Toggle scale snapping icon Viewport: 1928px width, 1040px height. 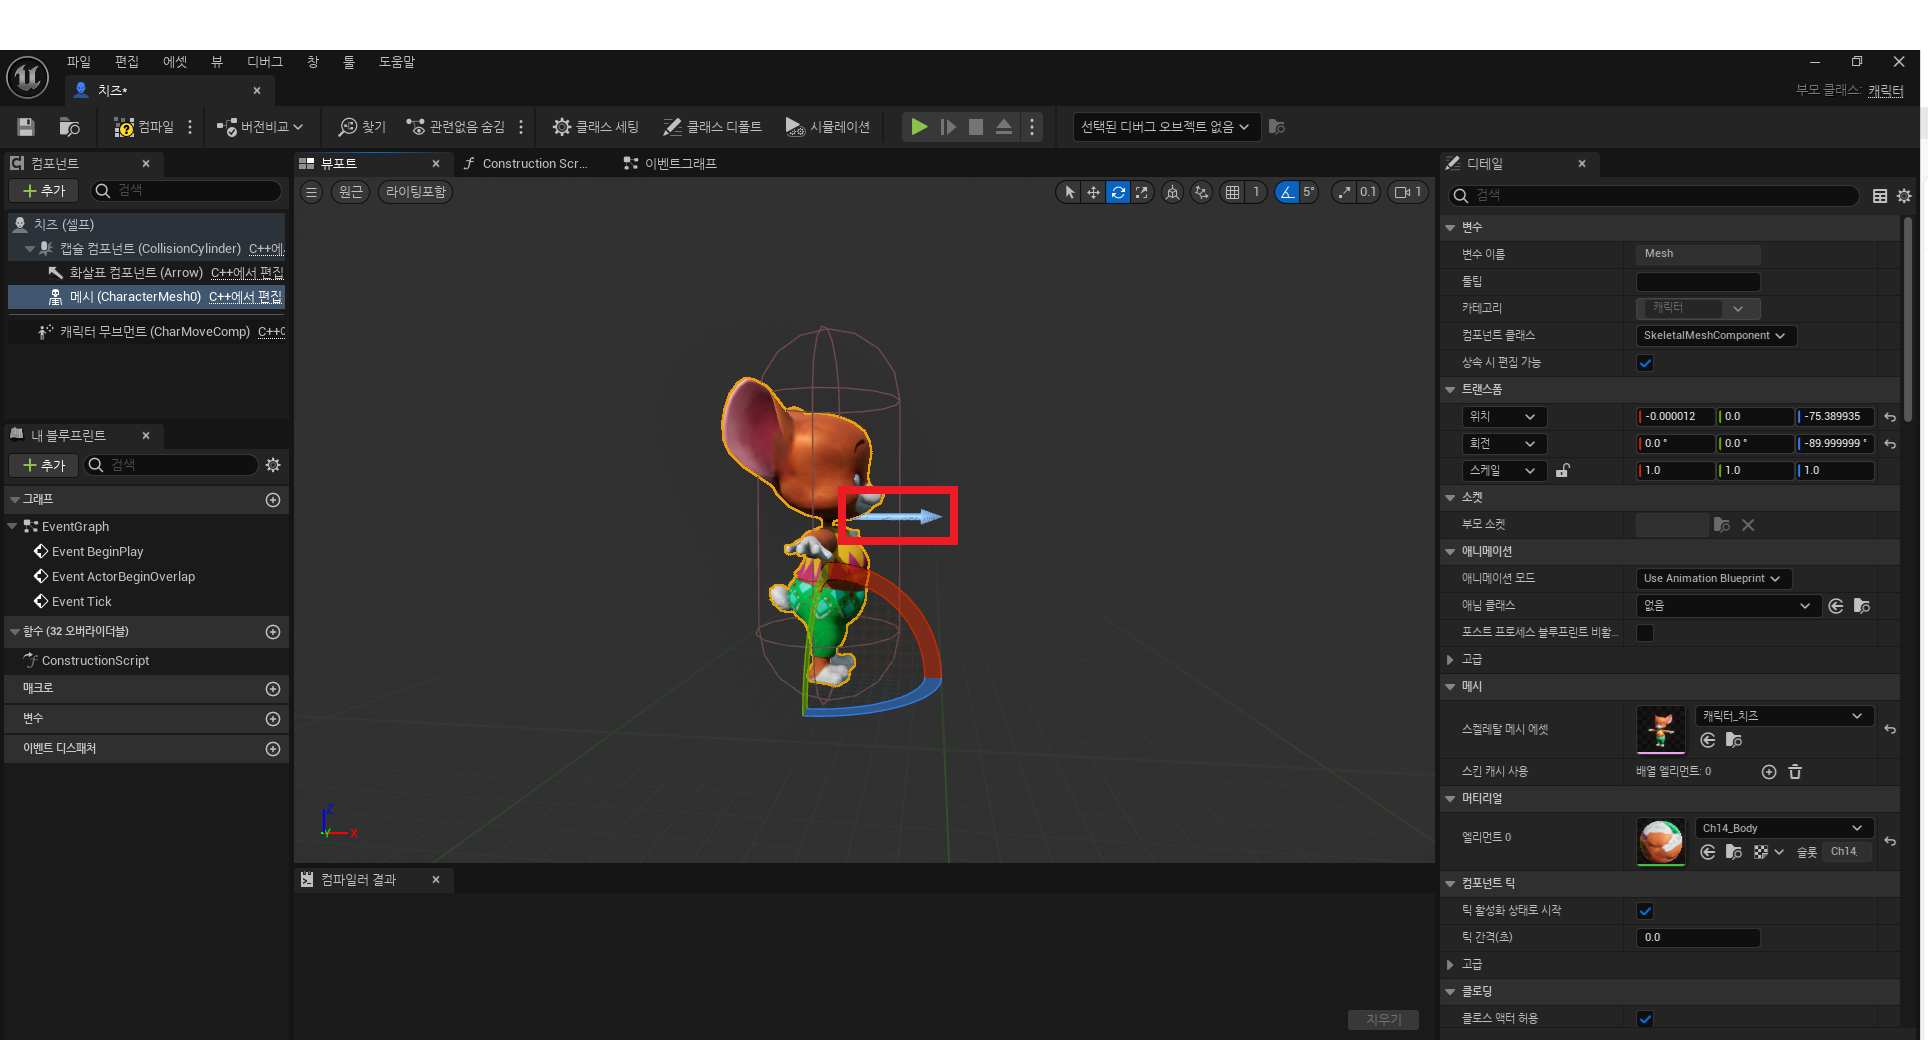click(x=1345, y=192)
